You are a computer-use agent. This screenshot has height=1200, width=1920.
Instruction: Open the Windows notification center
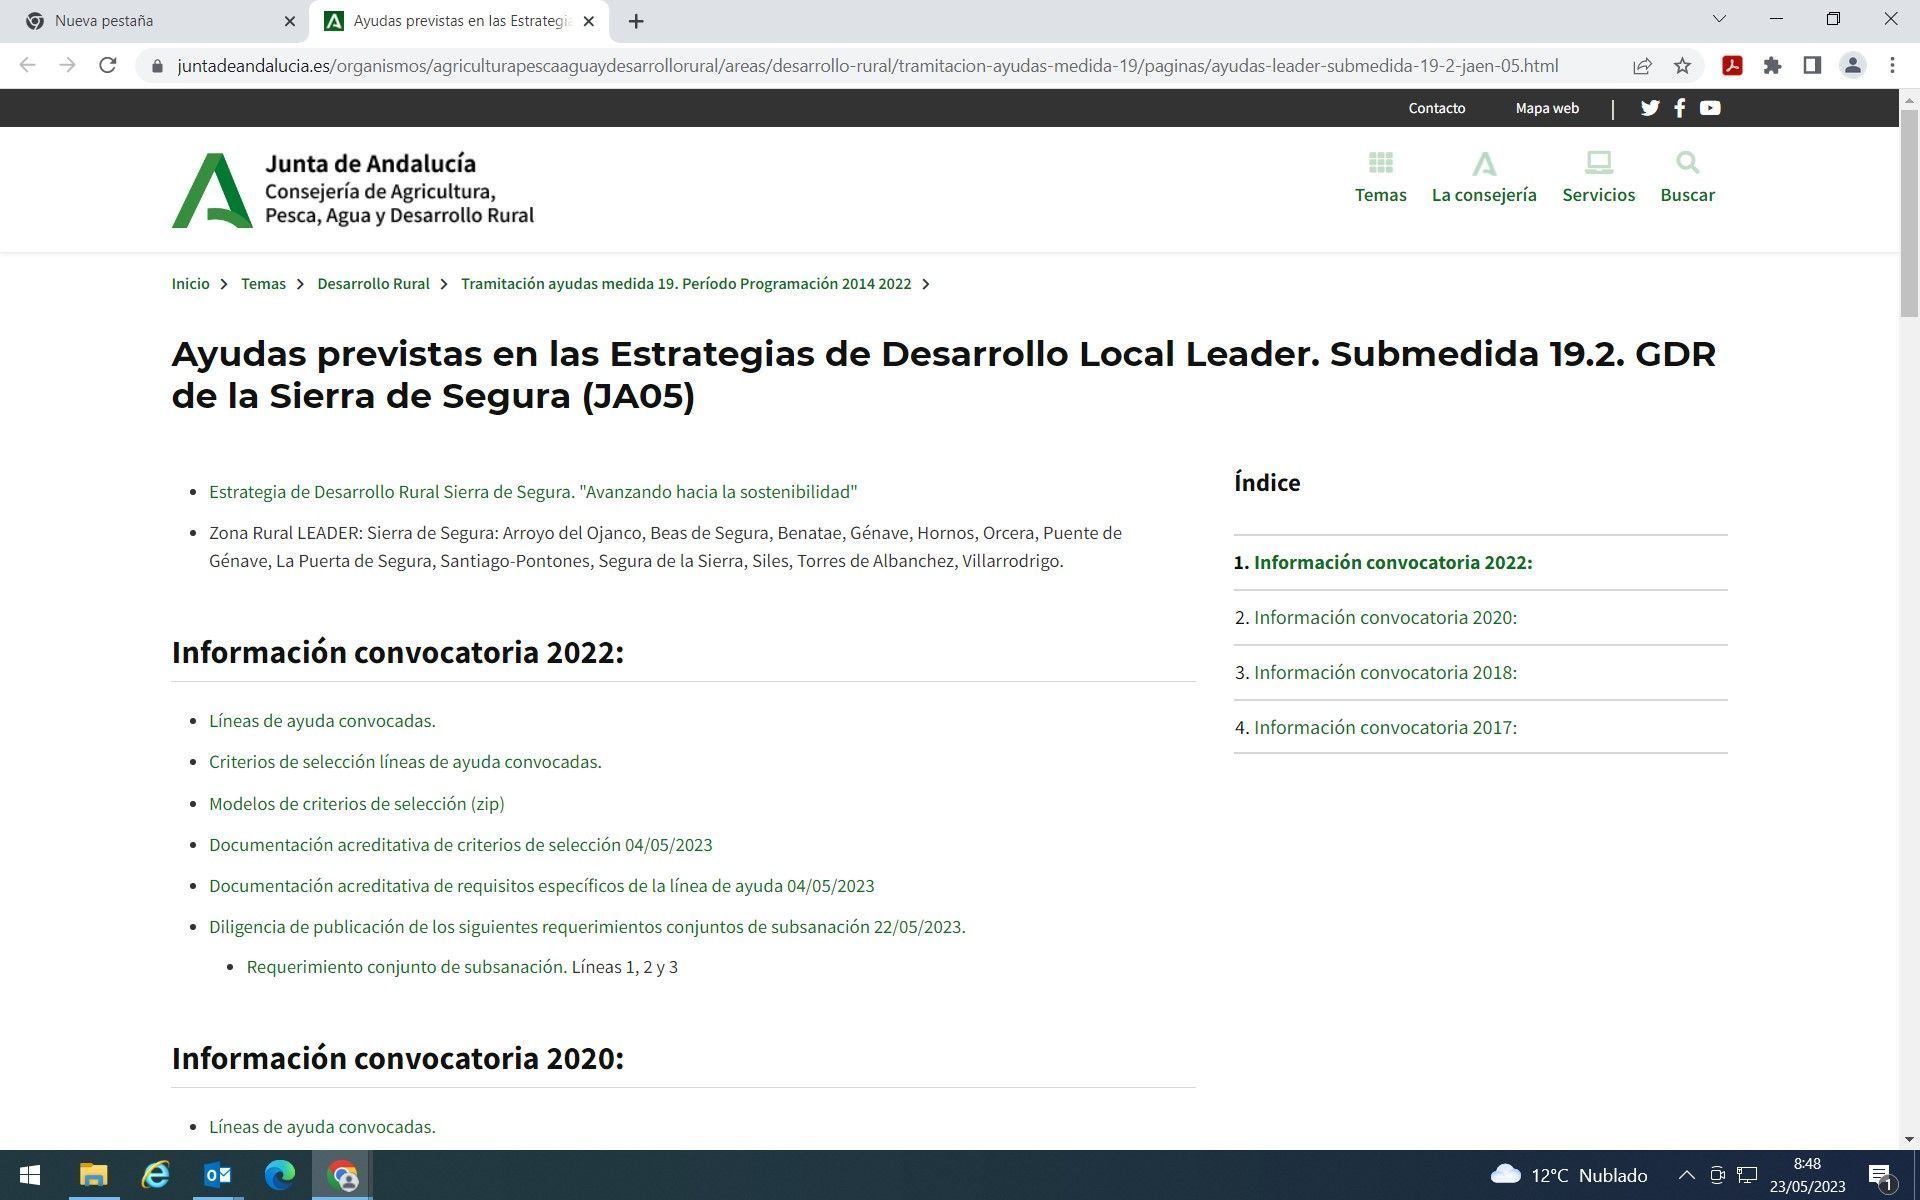coord(1880,1175)
